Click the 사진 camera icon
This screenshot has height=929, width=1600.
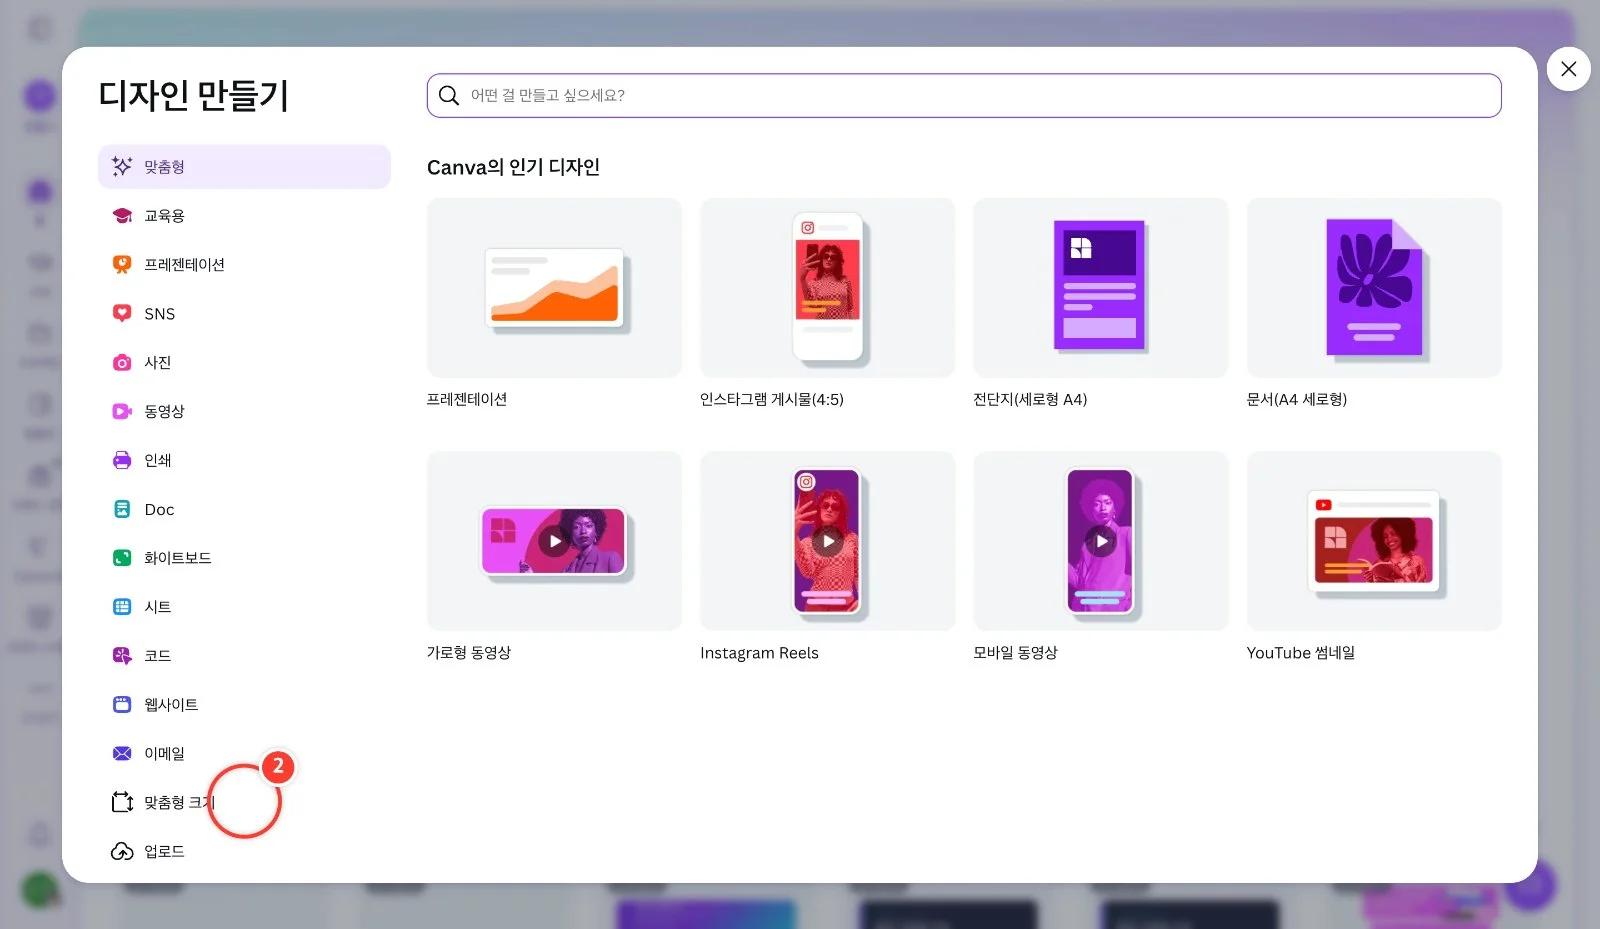pyautogui.click(x=122, y=362)
